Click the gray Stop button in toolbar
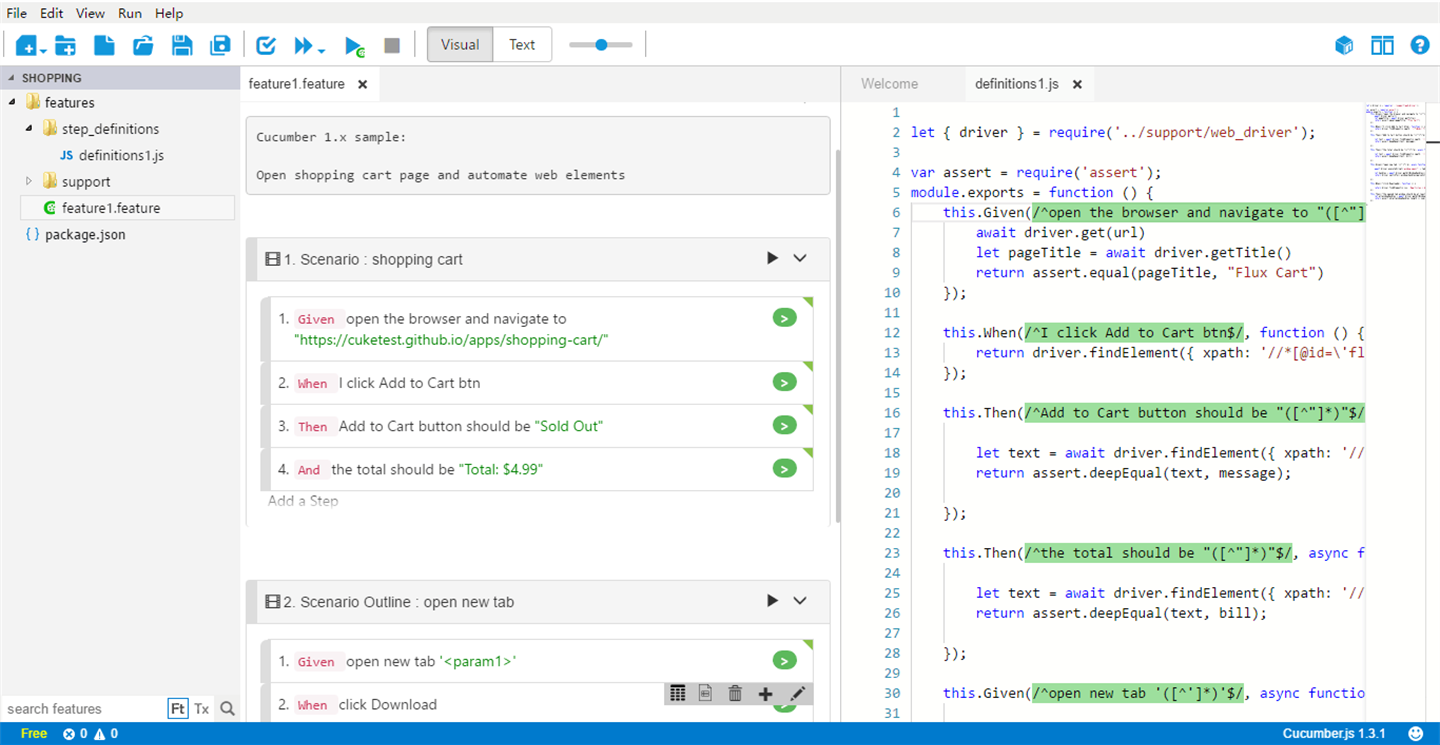The width and height of the screenshot is (1440, 745). click(x=392, y=45)
